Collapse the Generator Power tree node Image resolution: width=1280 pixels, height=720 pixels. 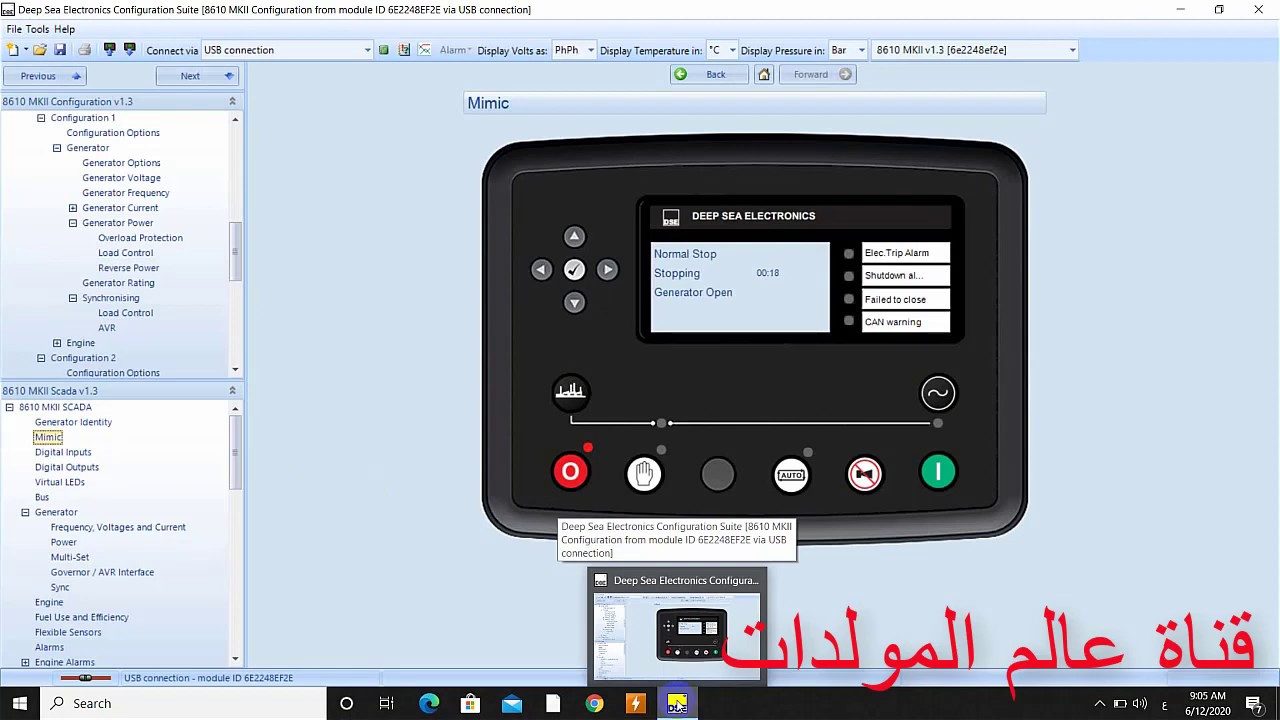click(x=73, y=223)
